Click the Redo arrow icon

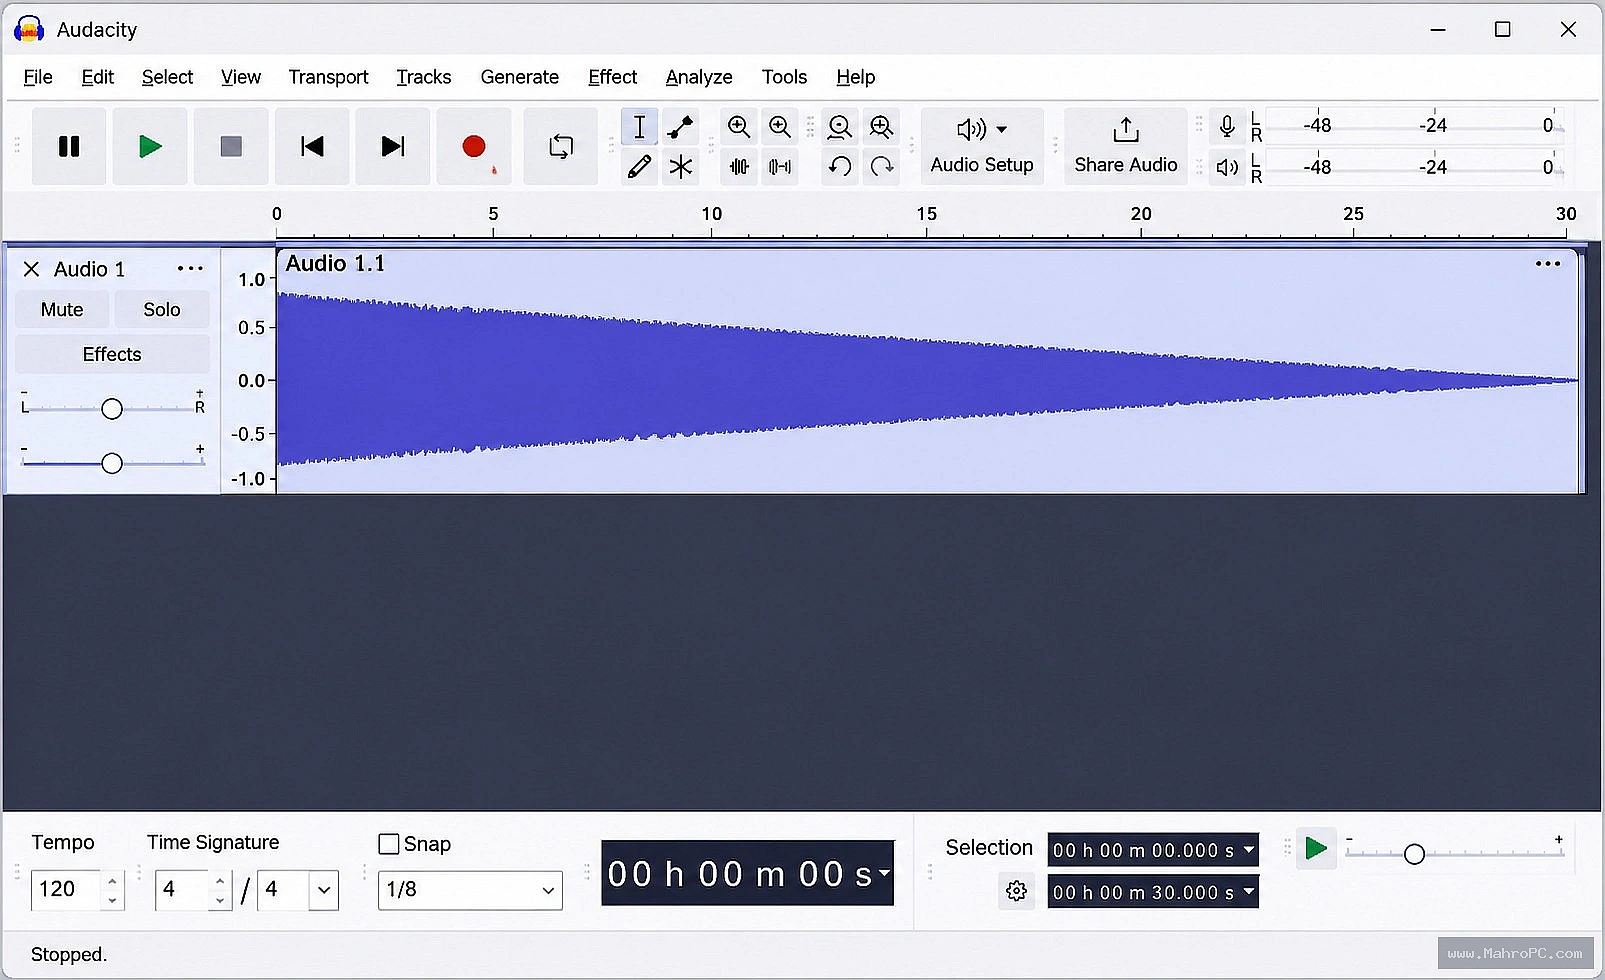pyautogui.click(x=881, y=166)
